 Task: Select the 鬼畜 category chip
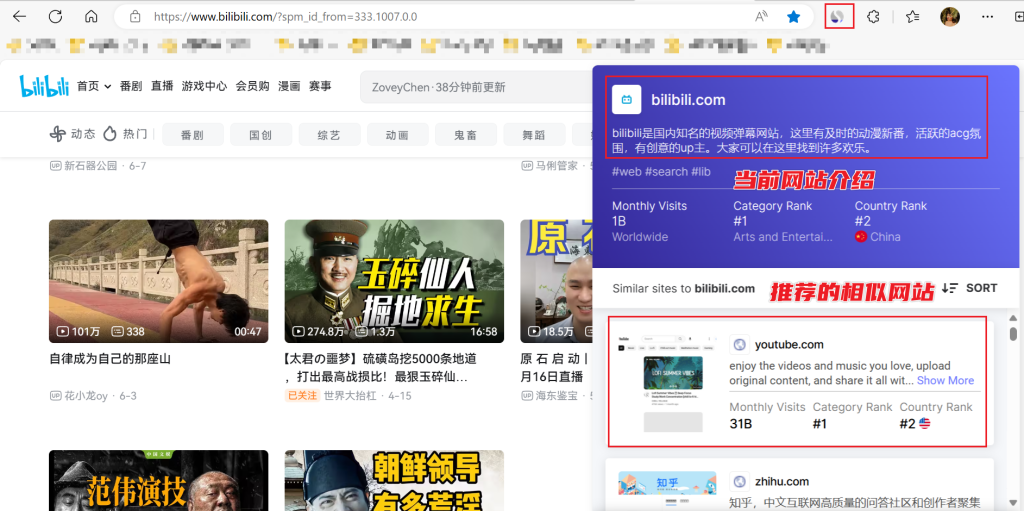pos(466,135)
